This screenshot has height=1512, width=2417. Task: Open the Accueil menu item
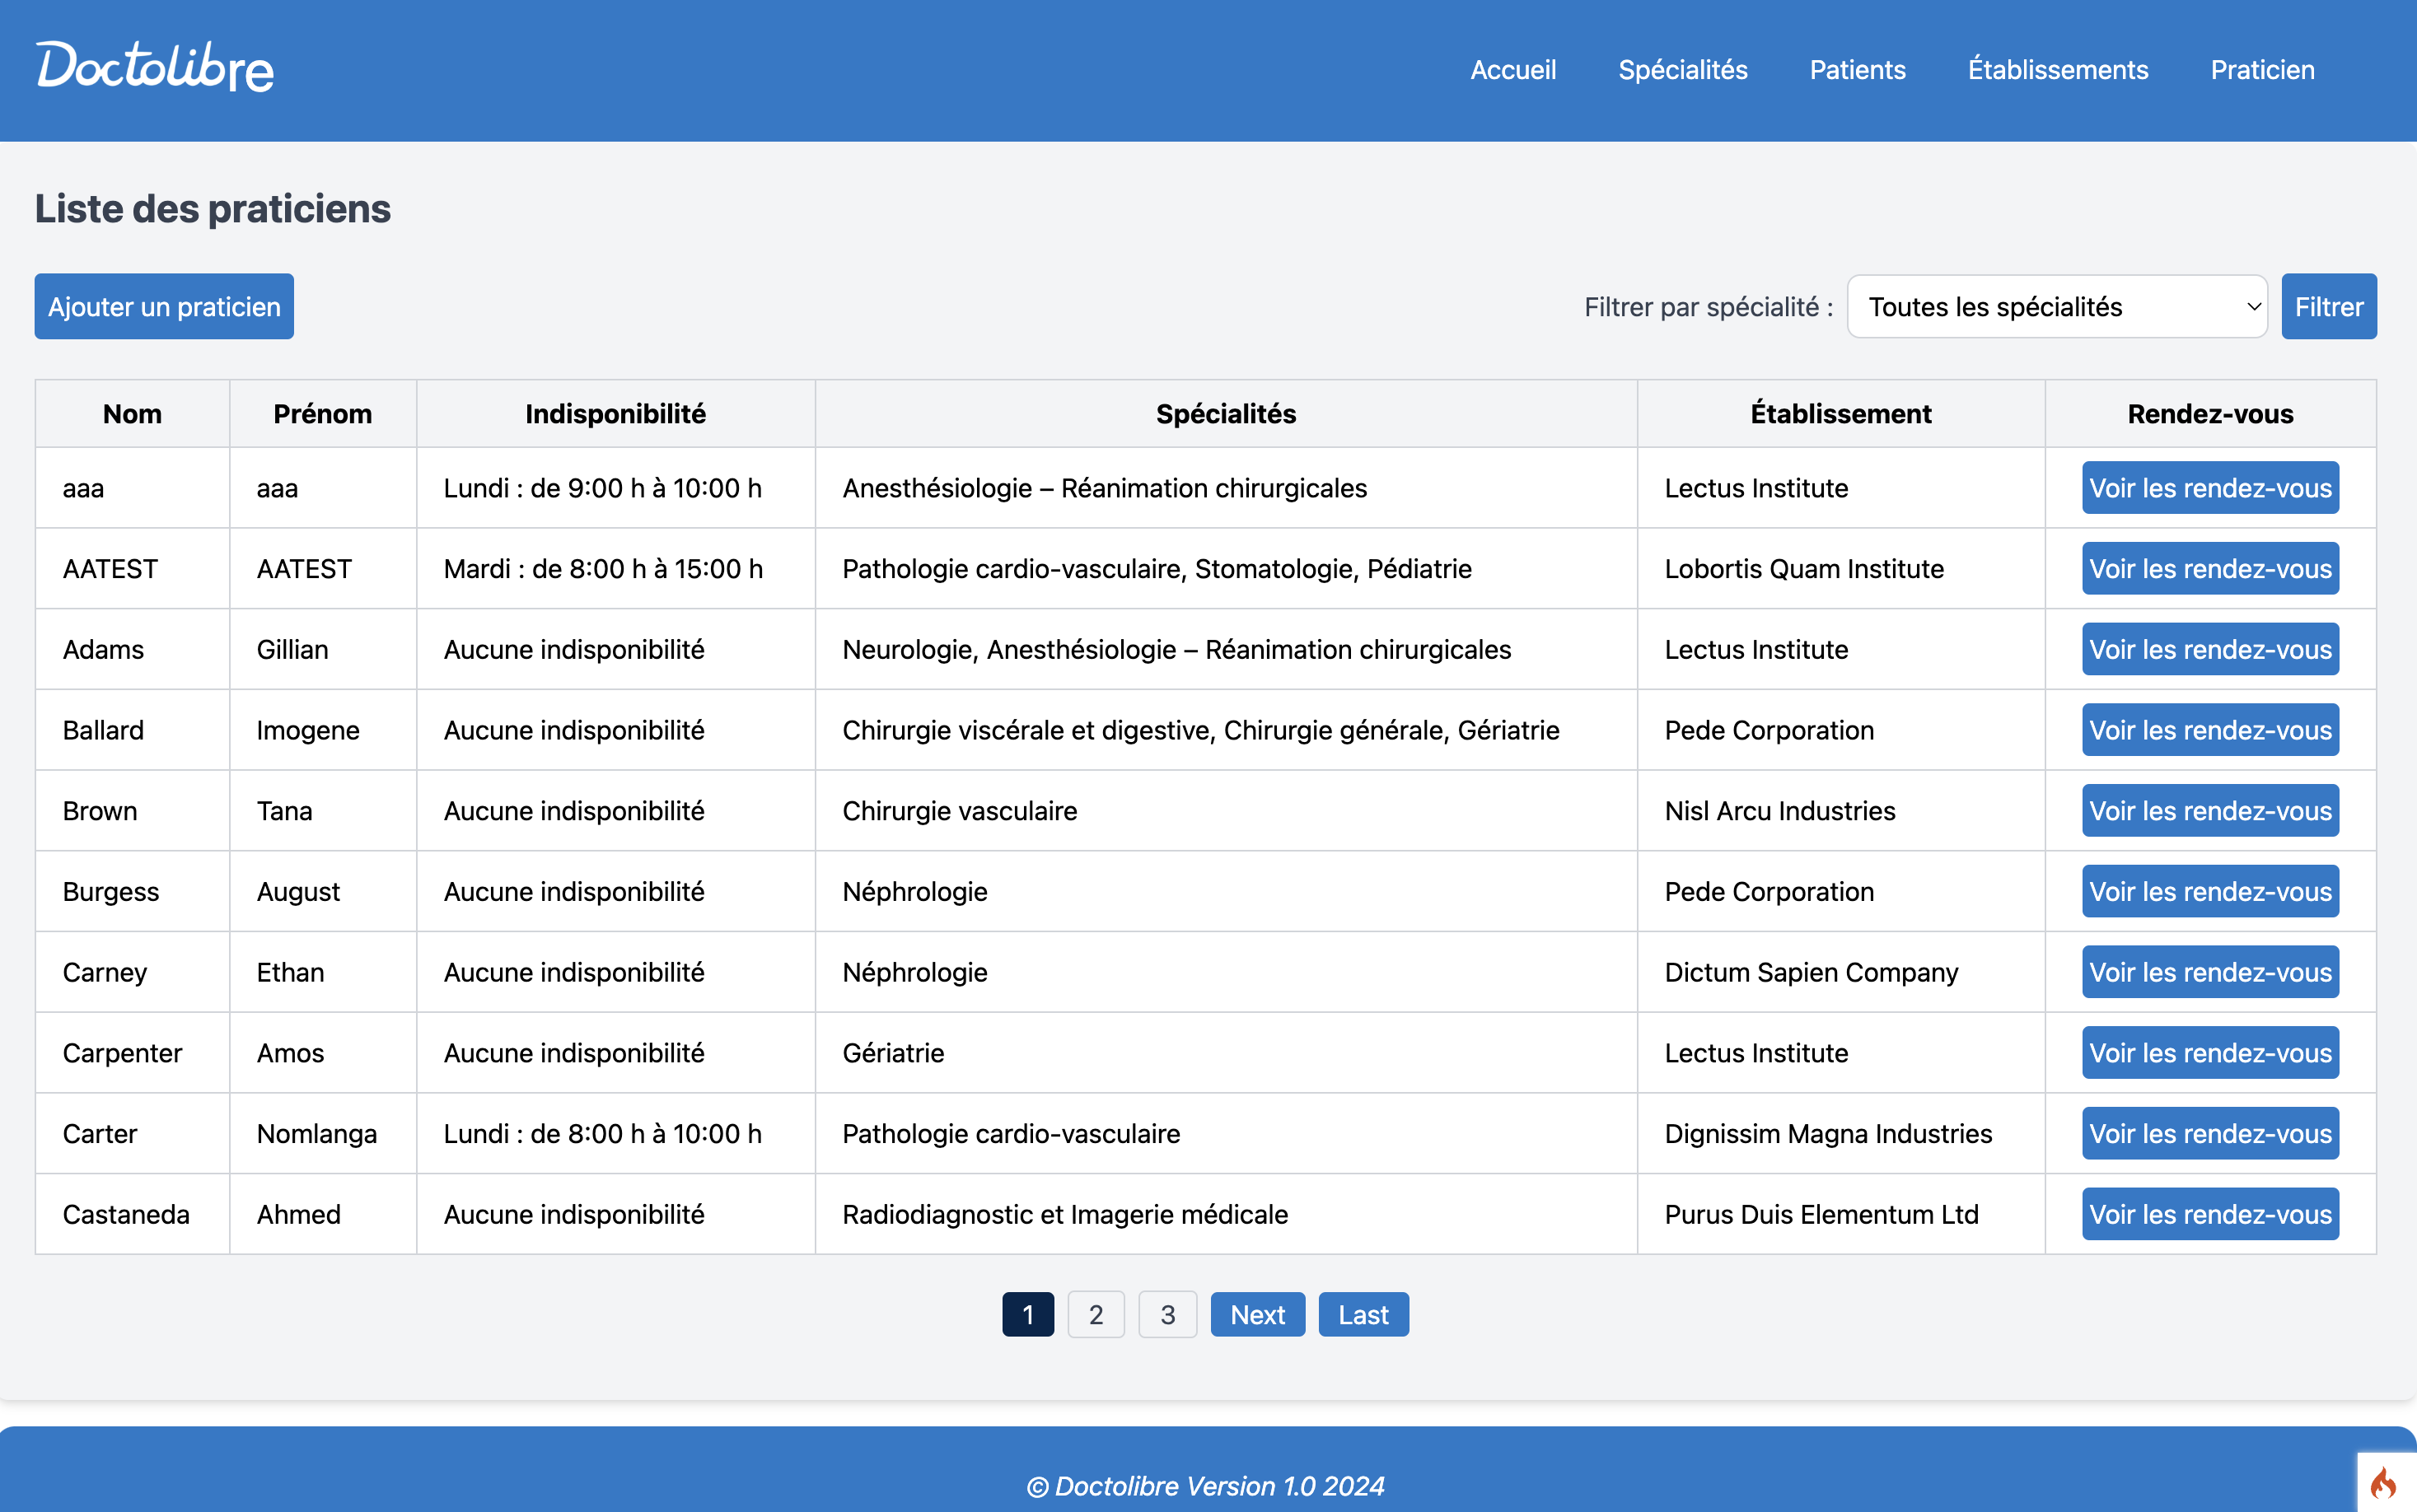click(x=1512, y=70)
